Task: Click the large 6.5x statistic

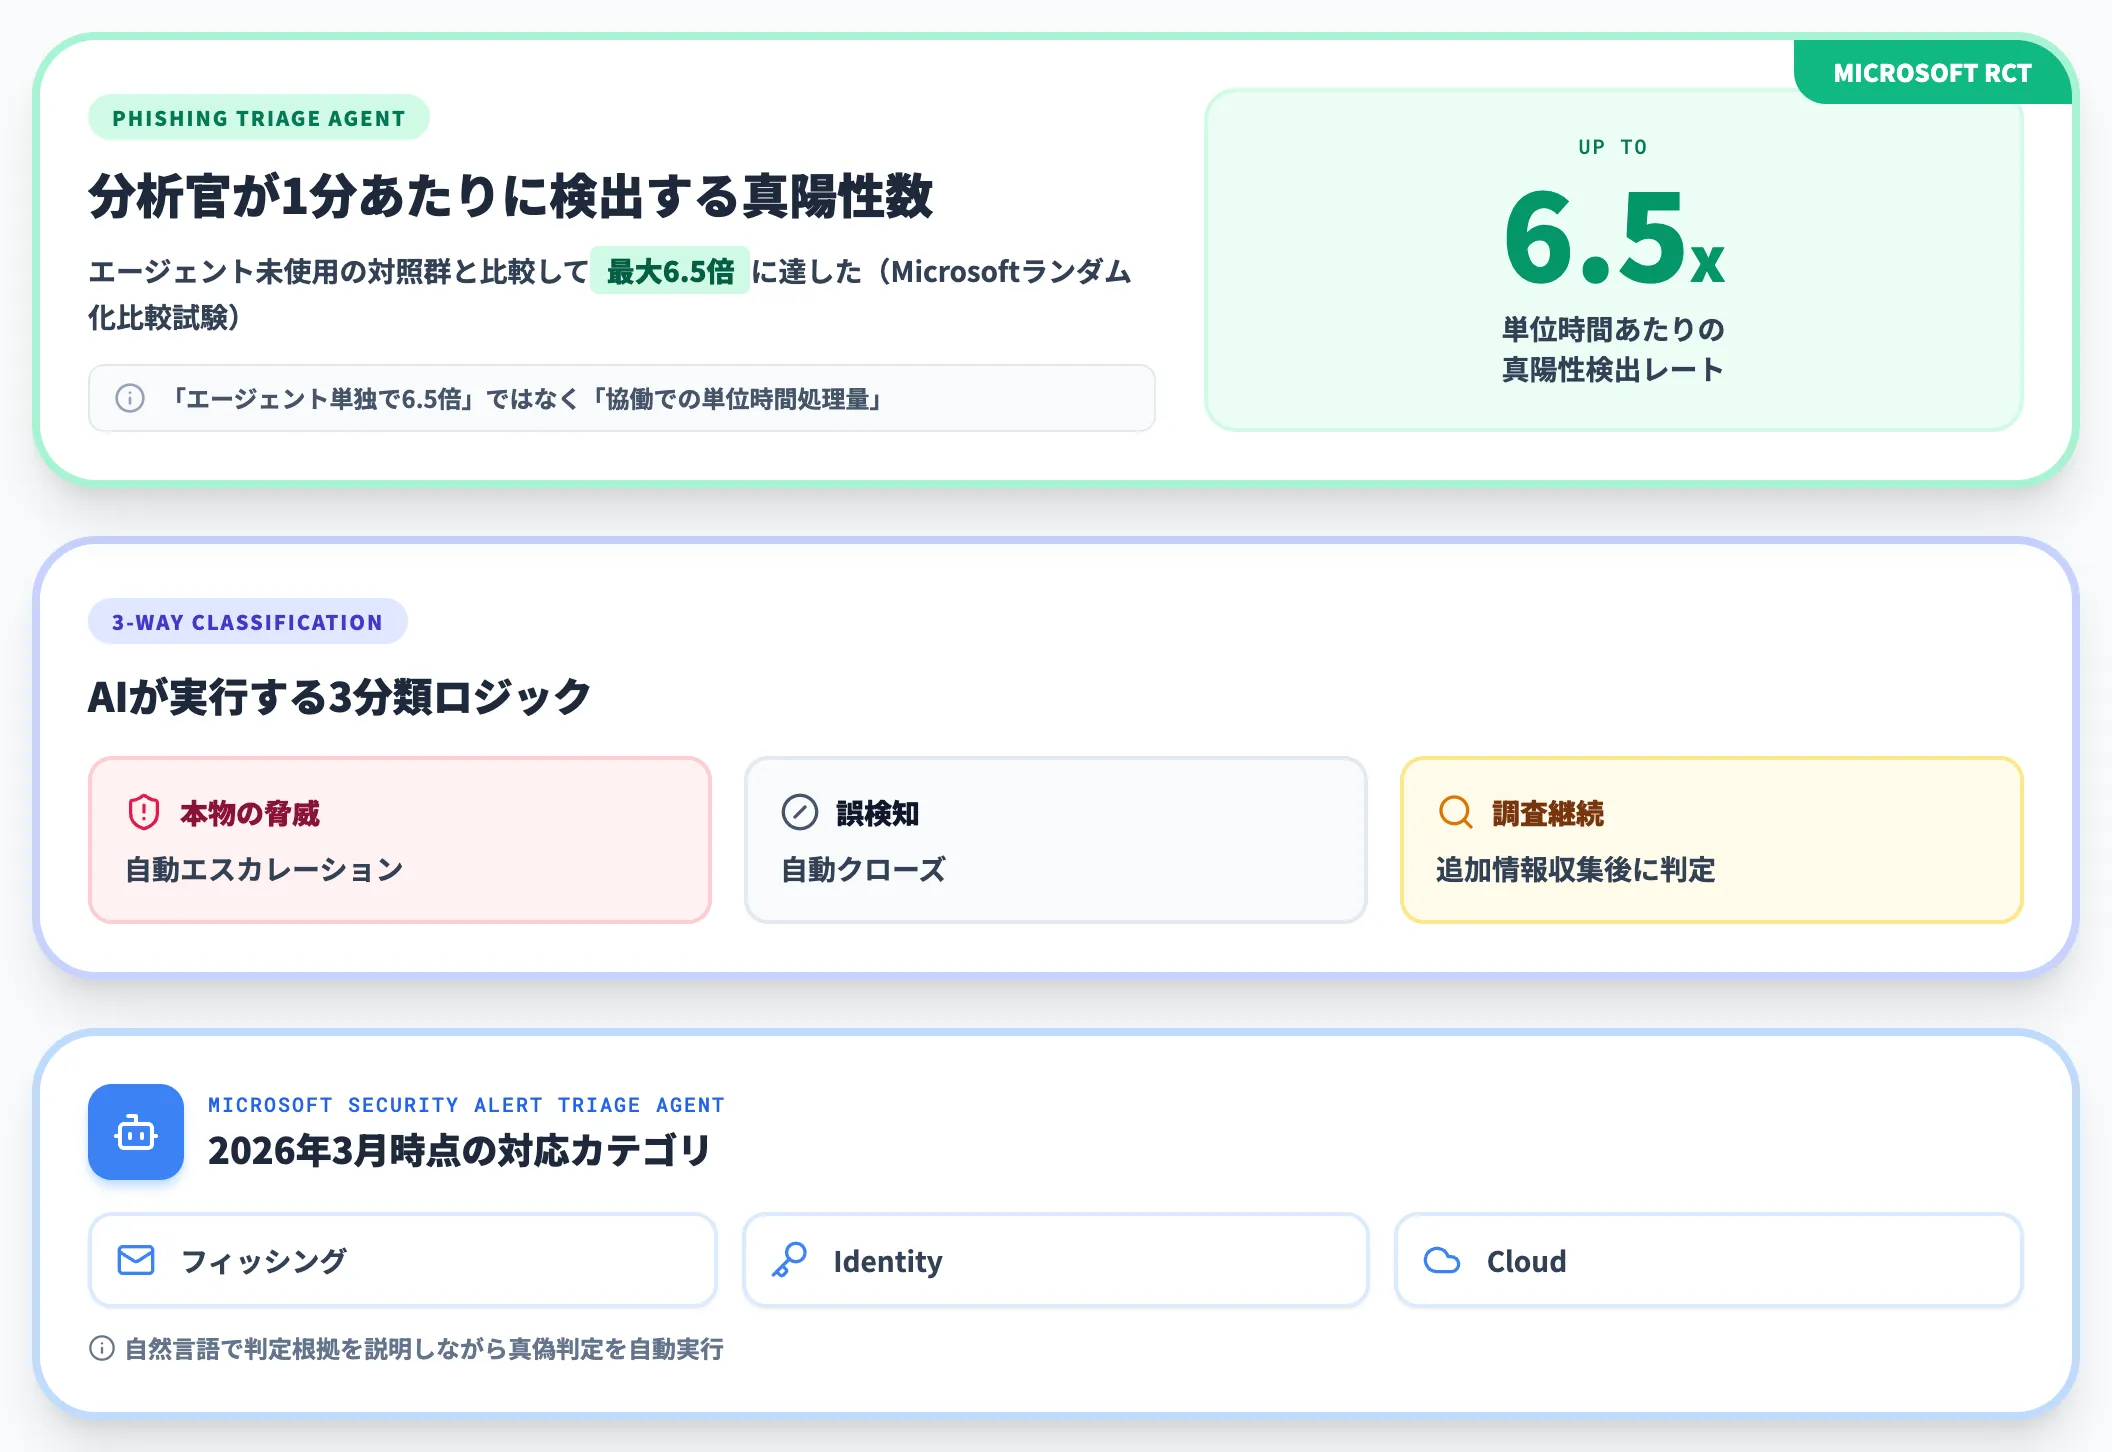Action: [x=1614, y=238]
